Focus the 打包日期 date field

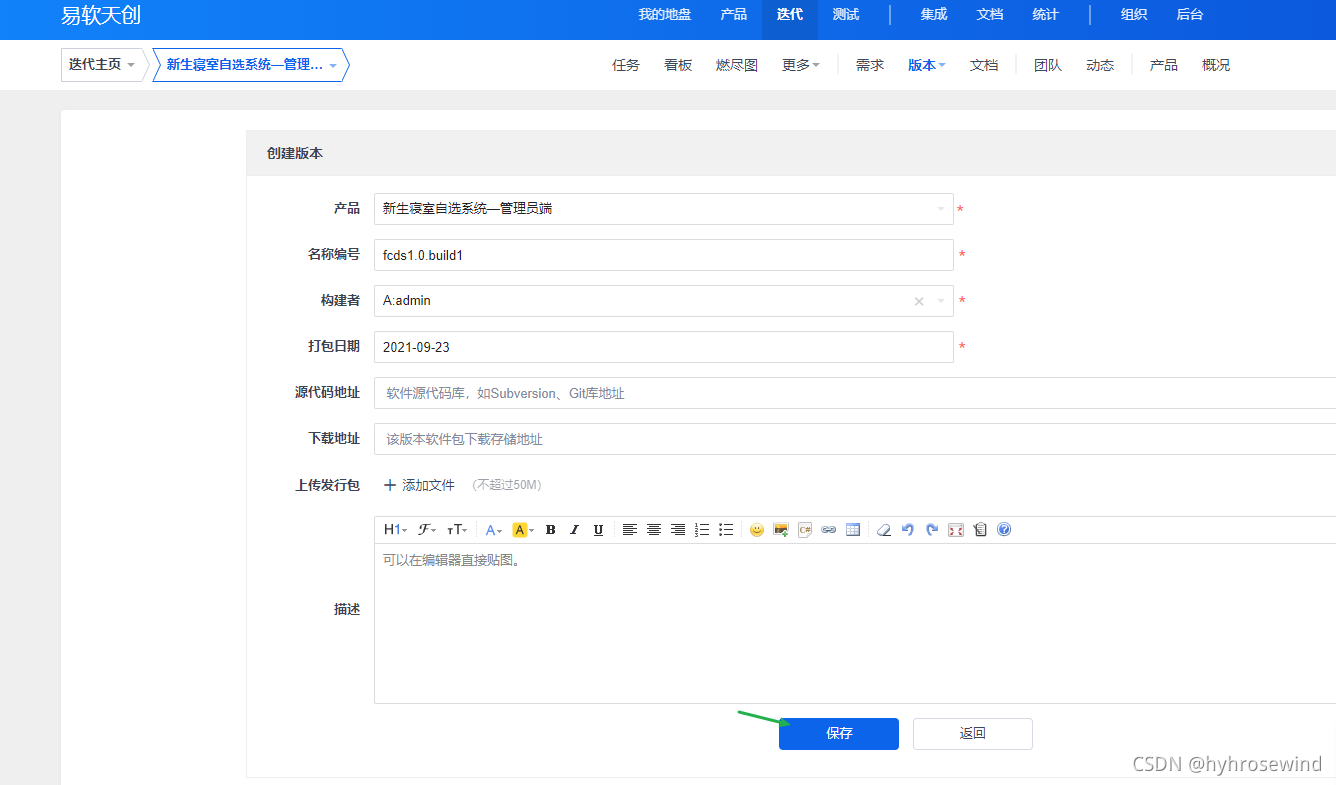coord(664,347)
